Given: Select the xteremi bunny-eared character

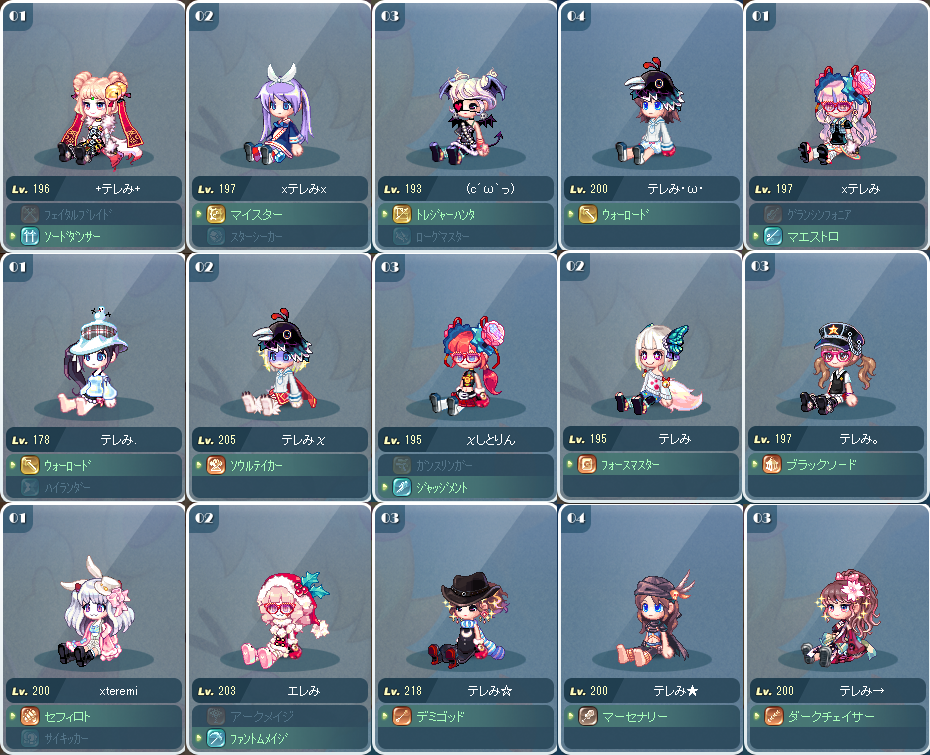Looking at the screenshot, I should (95, 629).
